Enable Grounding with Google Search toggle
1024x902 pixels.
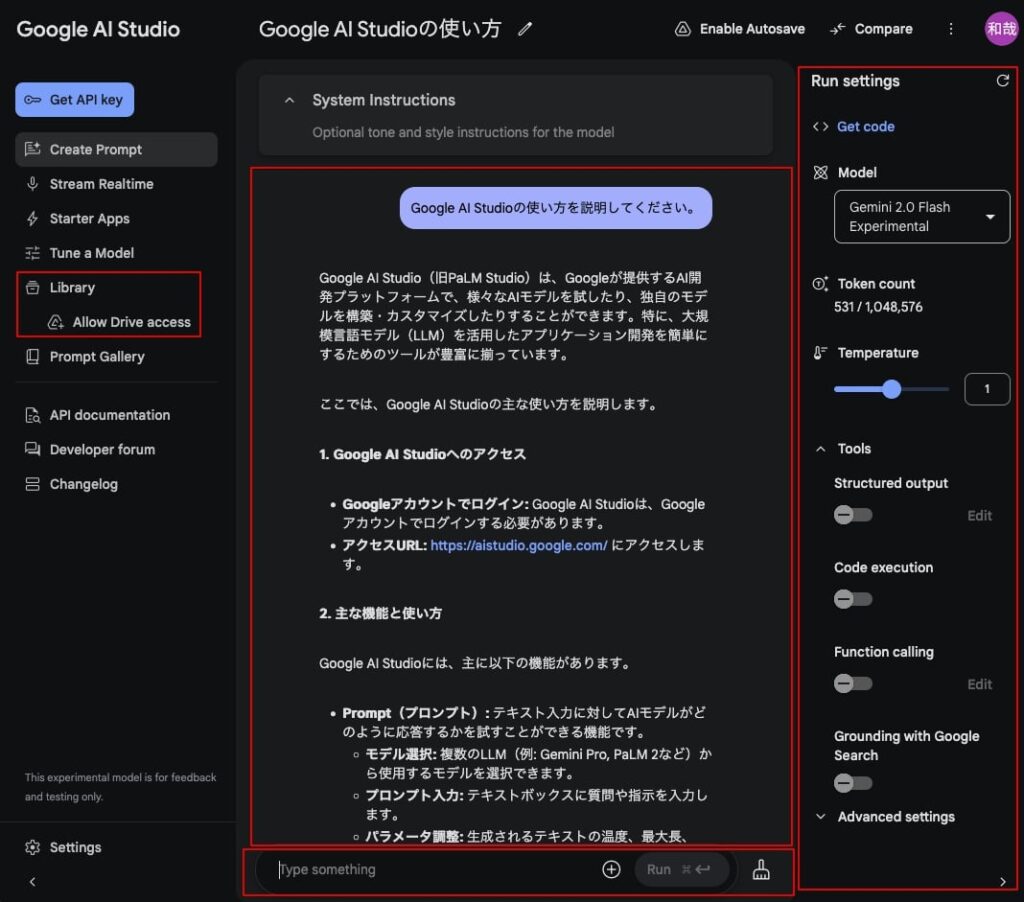pos(852,783)
